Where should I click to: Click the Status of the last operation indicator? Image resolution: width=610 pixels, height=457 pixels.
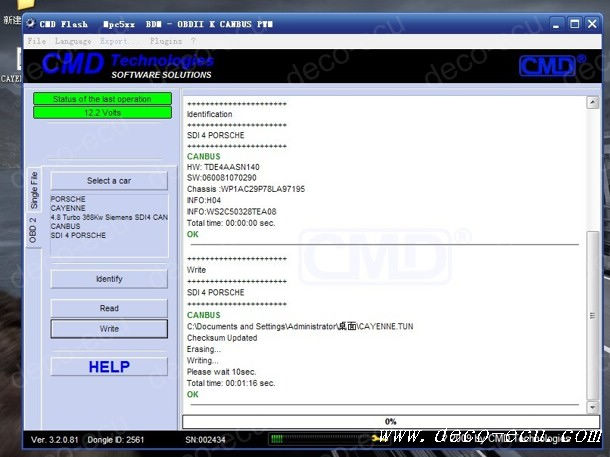point(102,99)
